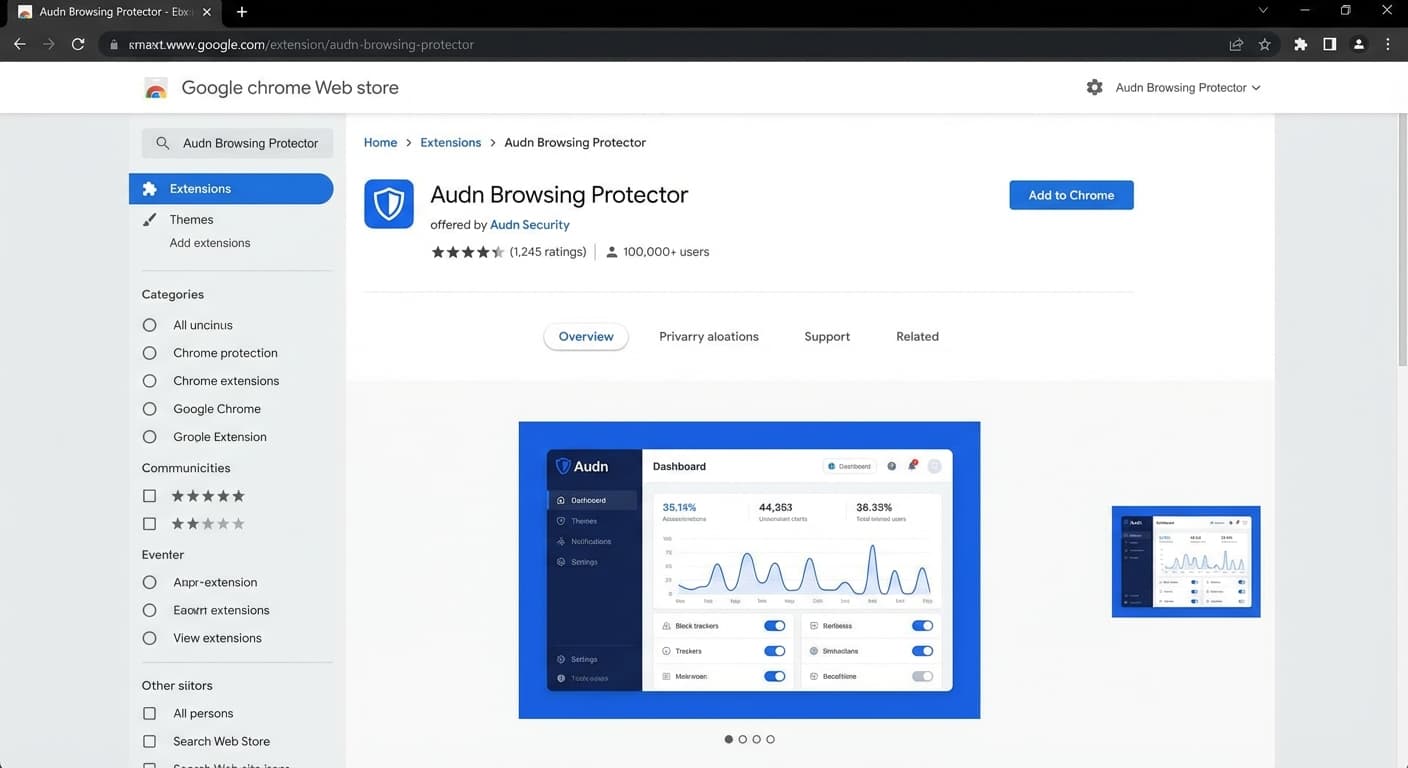The height and width of the screenshot is (768, 1408).
Task: Click the search magnifier icon
Action: pyautogui.click(x=162, y=142)
